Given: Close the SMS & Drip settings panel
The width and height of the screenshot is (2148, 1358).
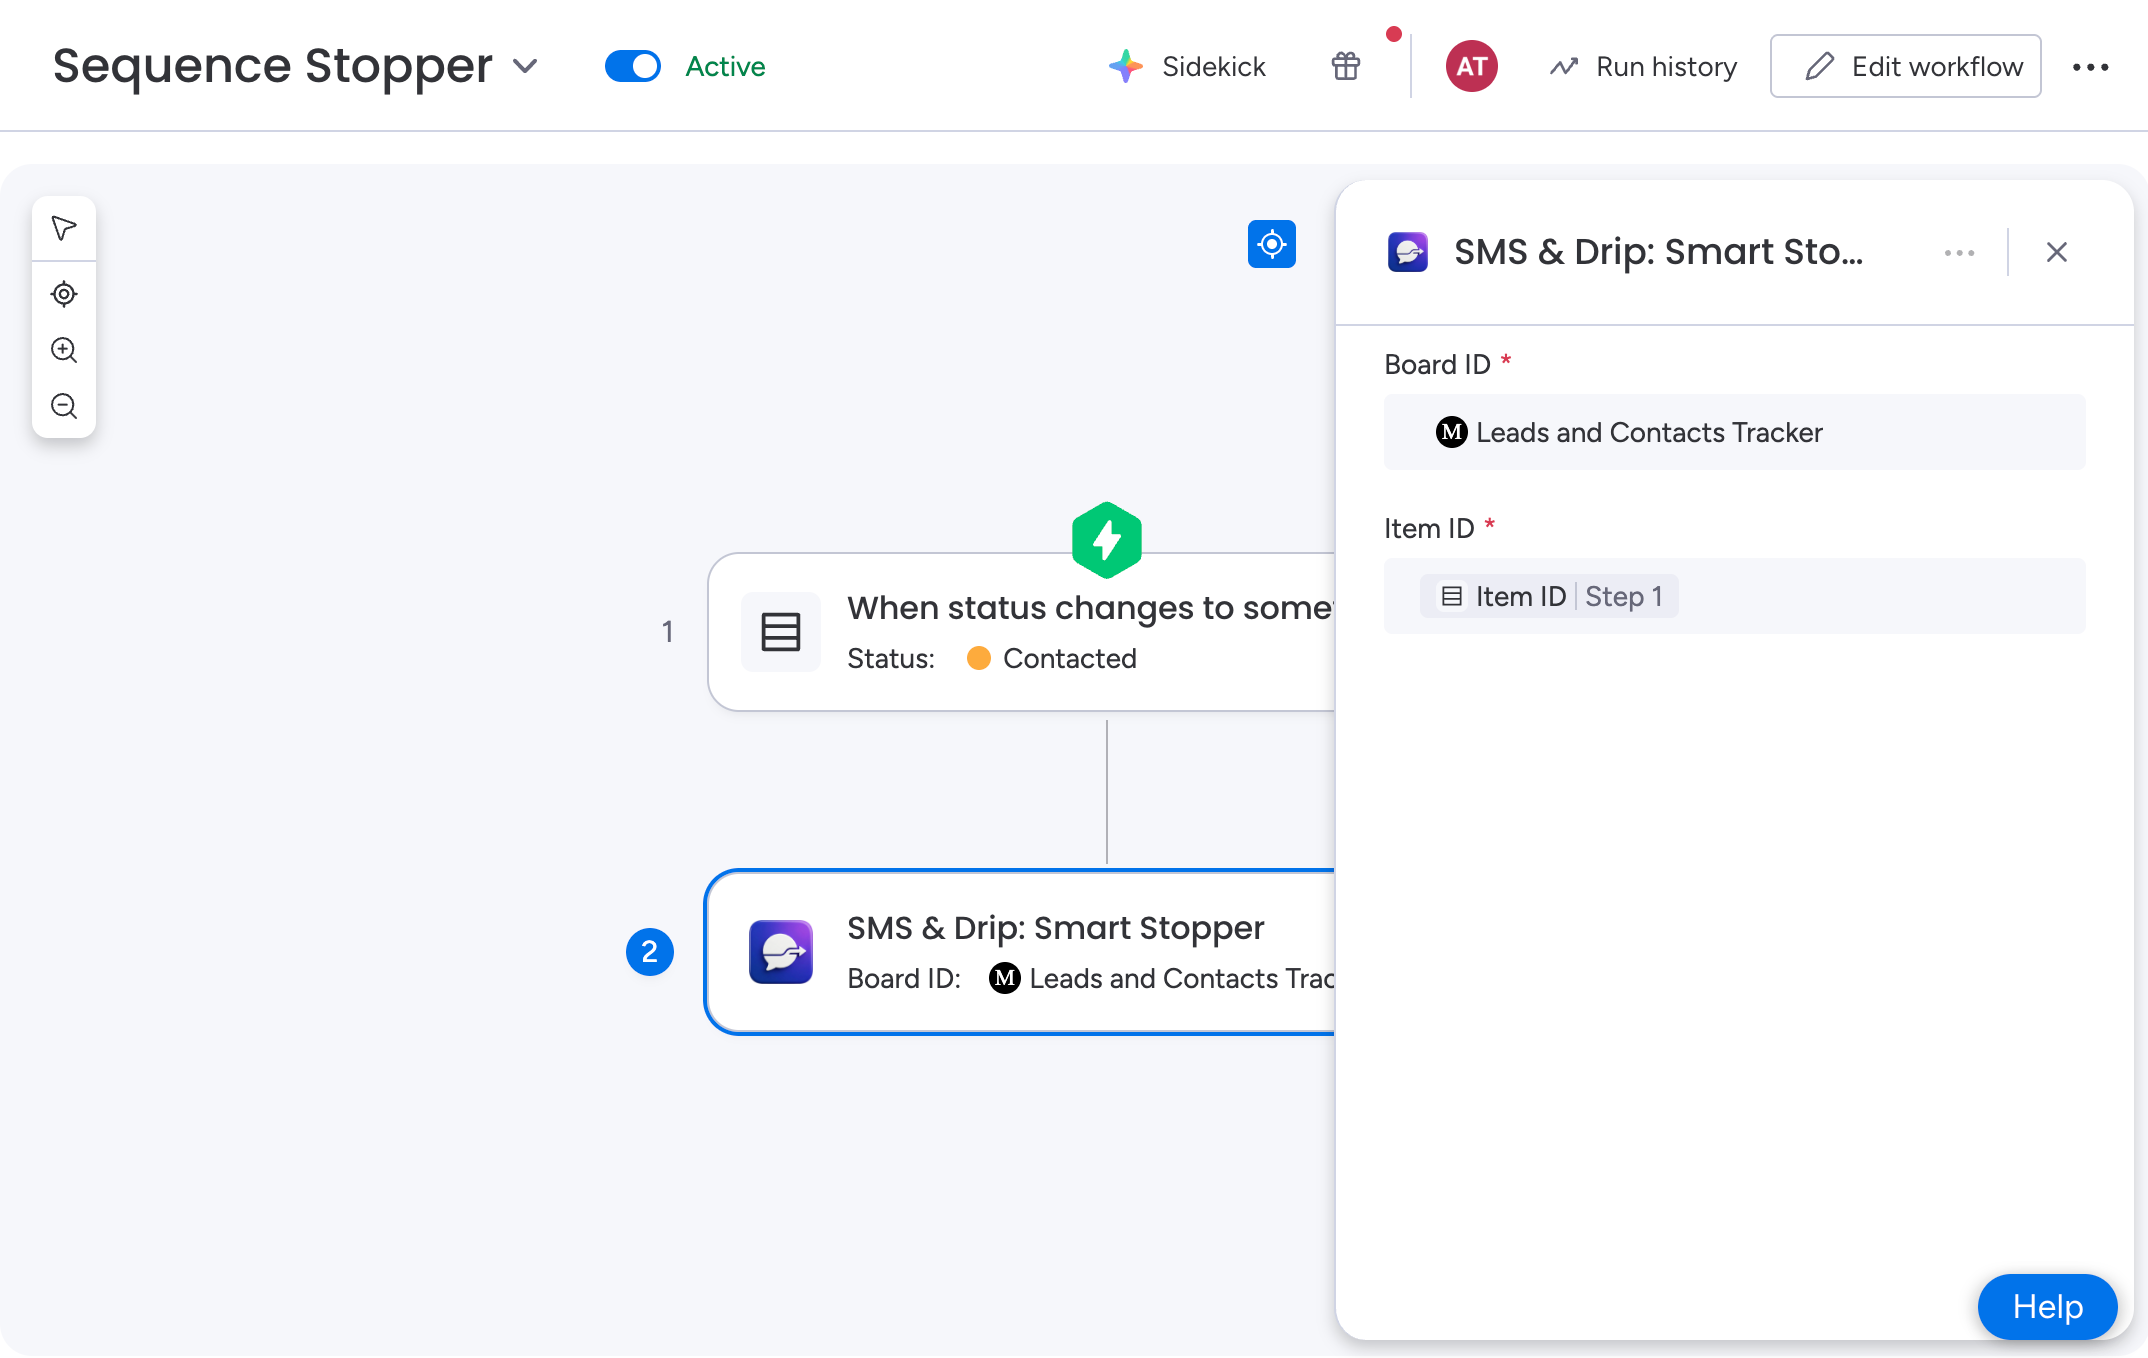Looking at the screenshot, I should pos(2056,252).
